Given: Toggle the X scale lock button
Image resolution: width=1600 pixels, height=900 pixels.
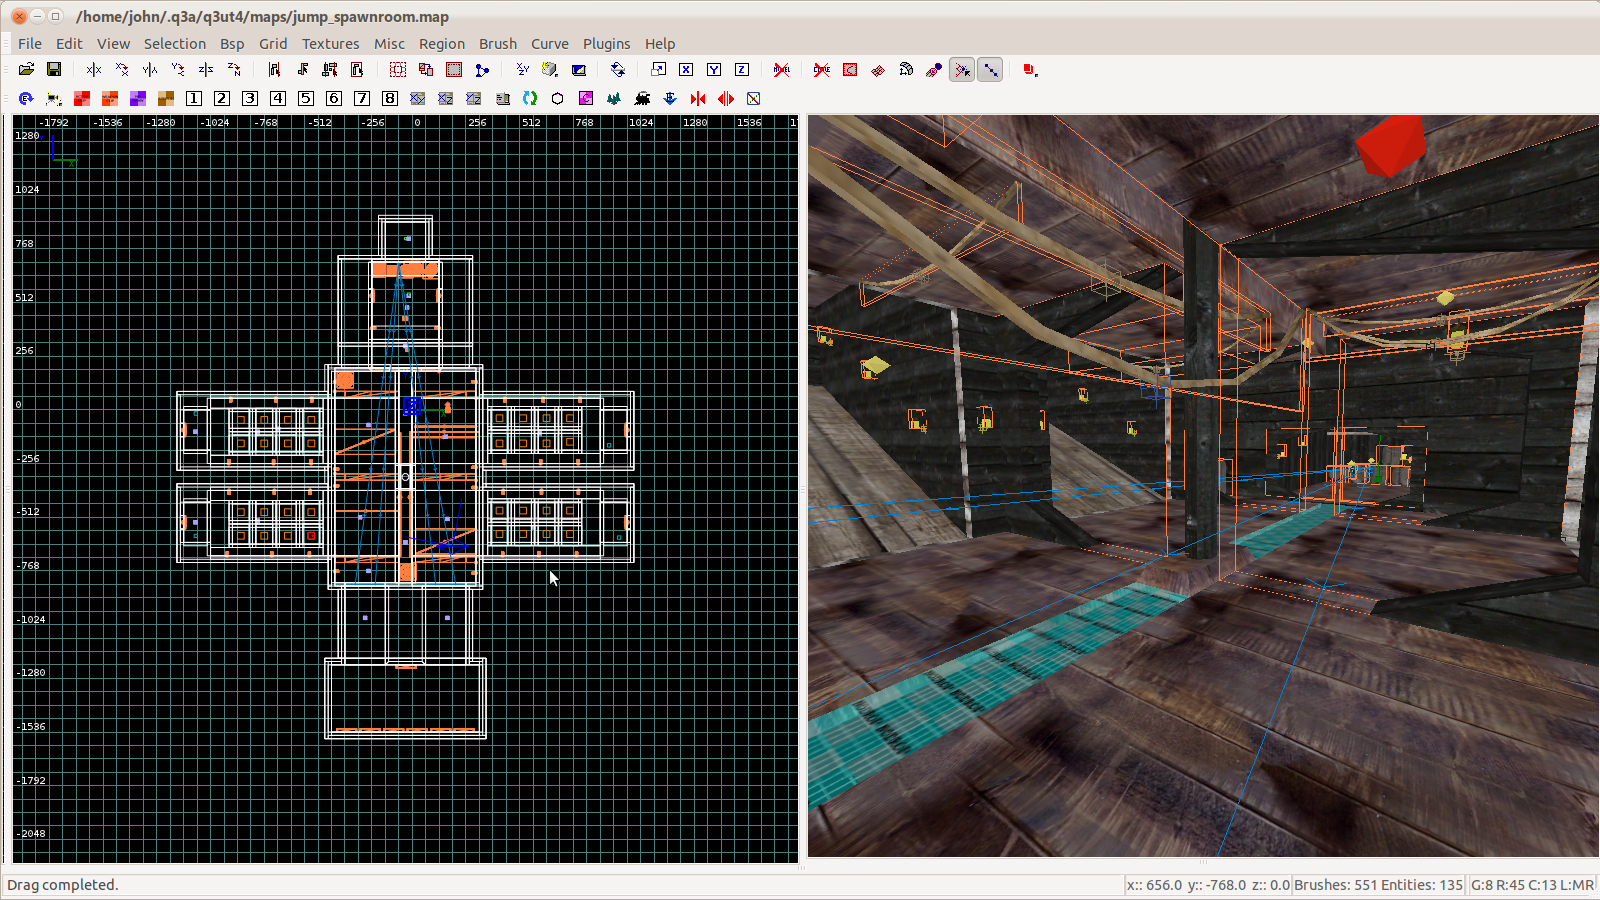Looking at the screenshot, I should point(686,70).
